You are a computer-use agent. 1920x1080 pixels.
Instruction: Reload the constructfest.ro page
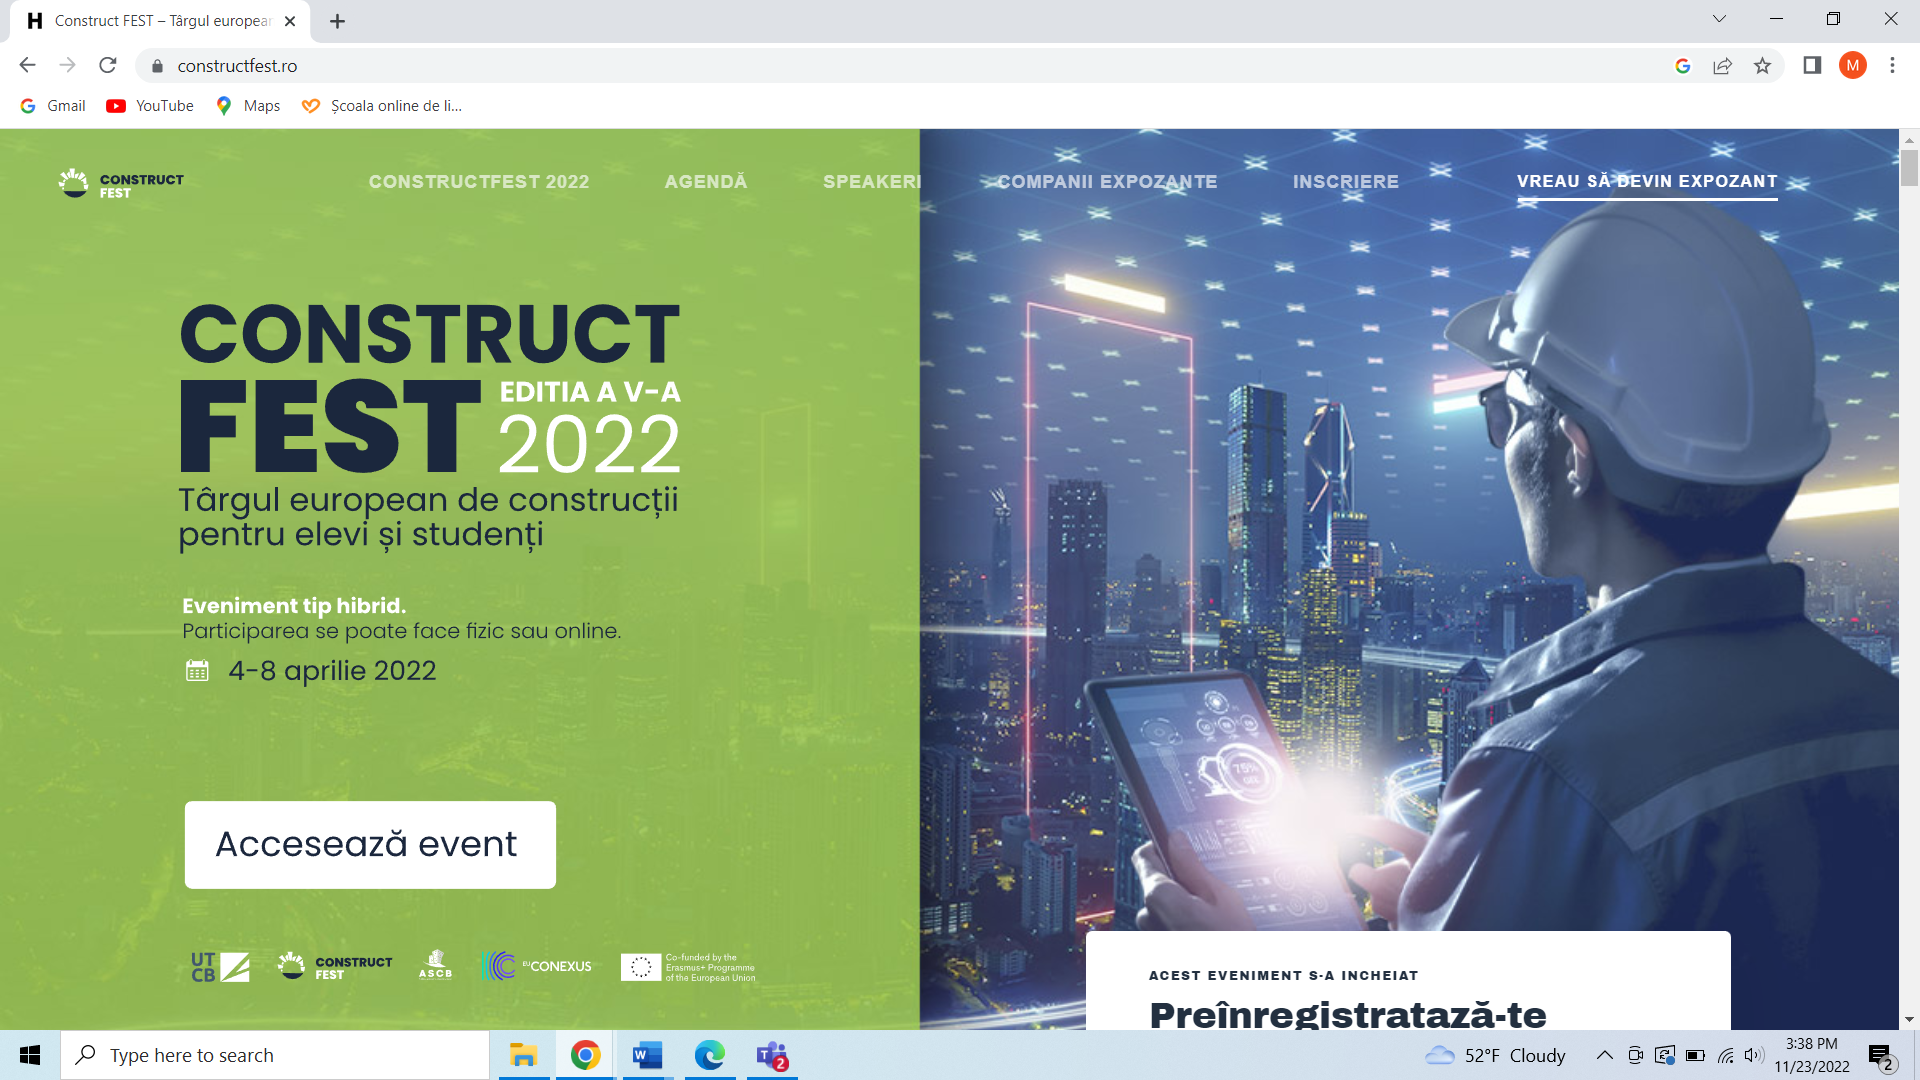click(108, 65)
